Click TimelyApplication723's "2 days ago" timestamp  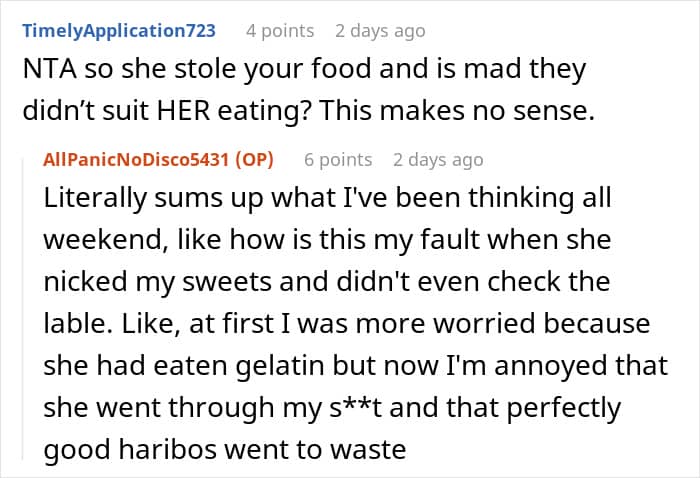(x=380, y=30)
